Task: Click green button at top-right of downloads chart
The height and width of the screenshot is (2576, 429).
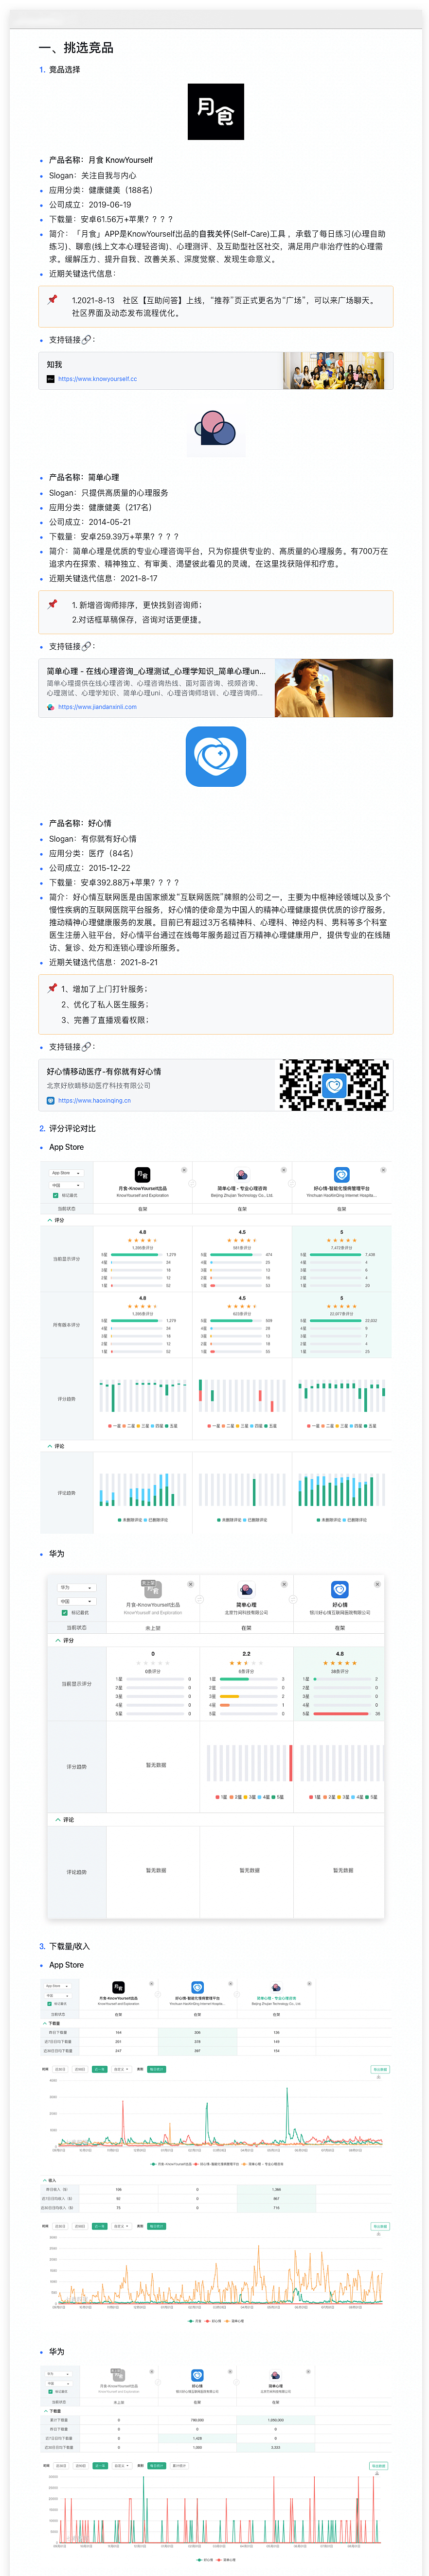Action: pyautogui.click(x=380, y=2069)
